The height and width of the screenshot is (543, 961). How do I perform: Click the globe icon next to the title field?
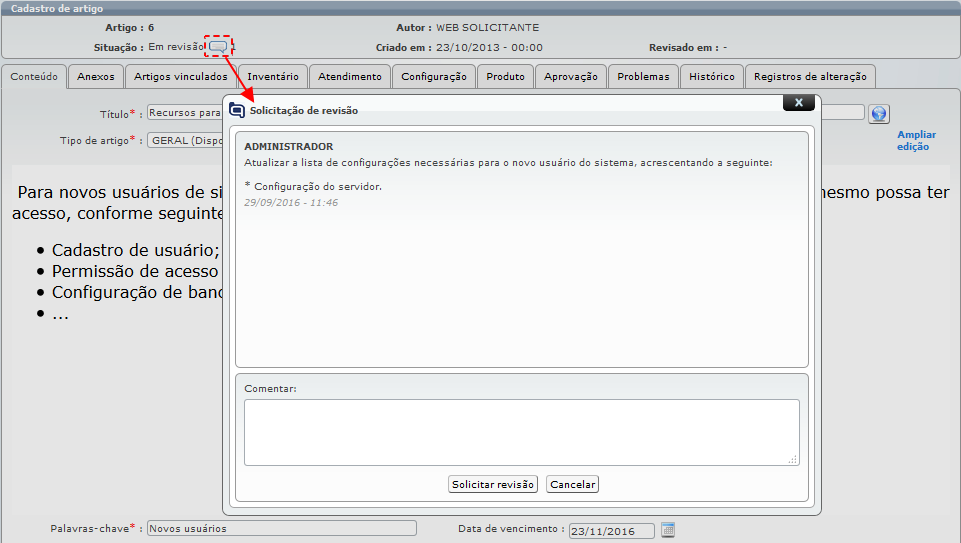(879, 114)
